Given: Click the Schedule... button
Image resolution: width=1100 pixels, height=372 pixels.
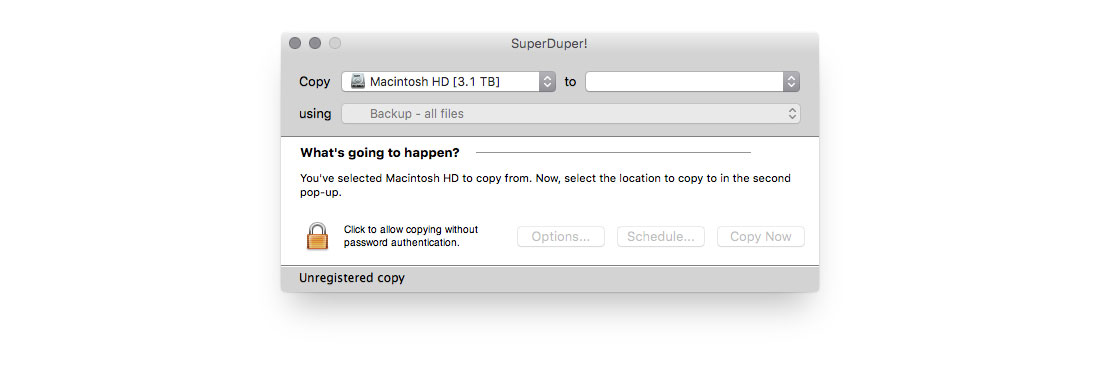Looking at the screenshot, I should 661,237.
